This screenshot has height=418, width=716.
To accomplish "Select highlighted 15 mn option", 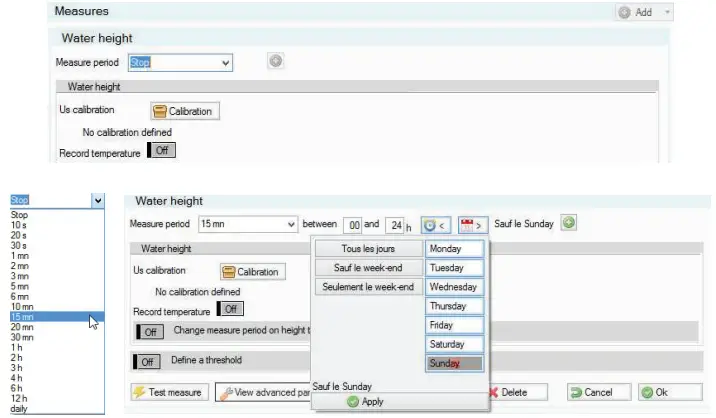I will (x=57, y=317).
